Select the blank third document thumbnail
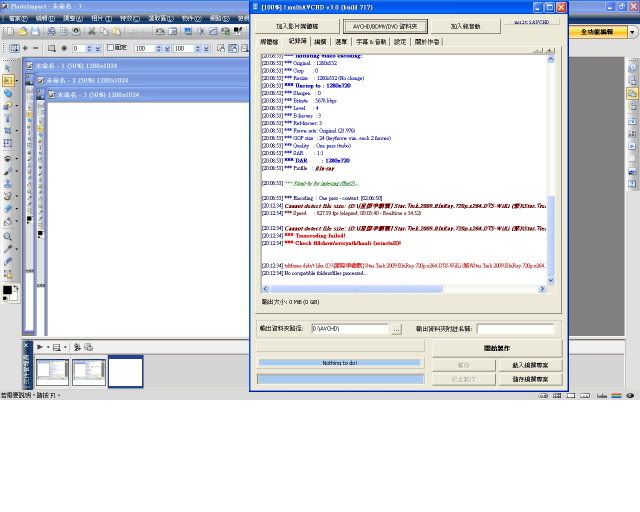640x512 pixels. (x=125, y=372)
